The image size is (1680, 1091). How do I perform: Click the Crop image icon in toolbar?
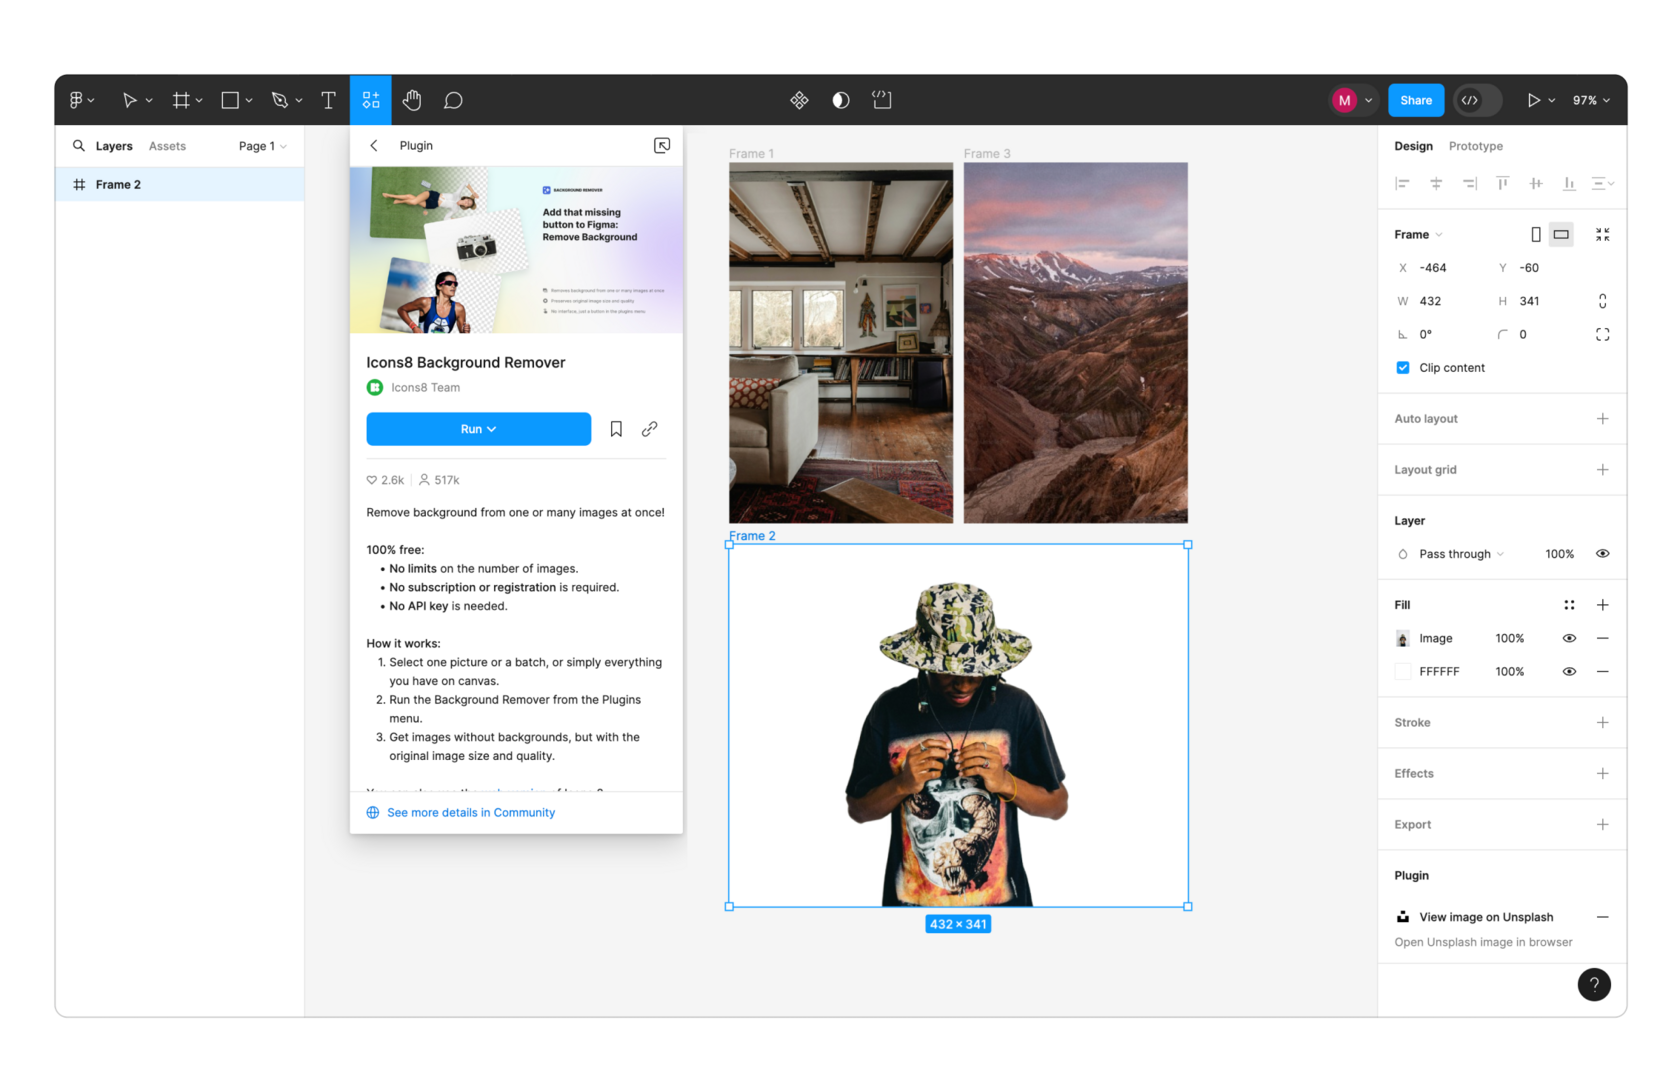pos(882,100)
